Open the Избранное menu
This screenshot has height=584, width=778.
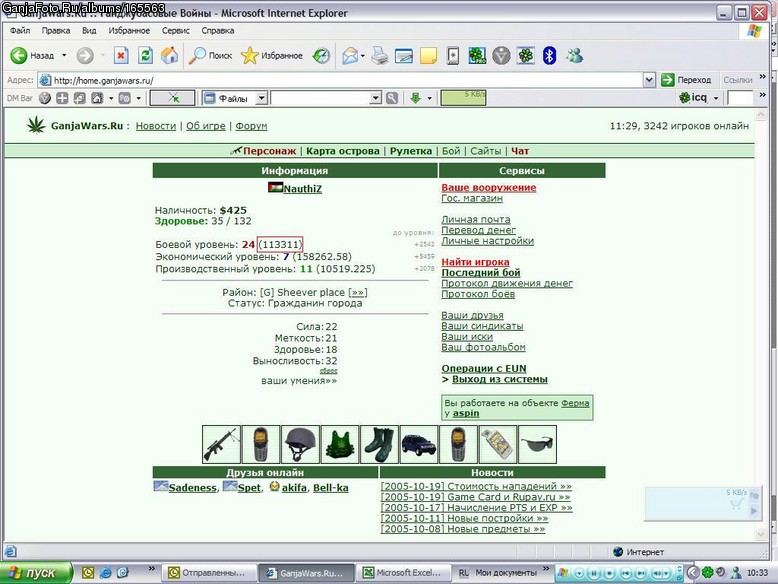click(x=129, y=31)
